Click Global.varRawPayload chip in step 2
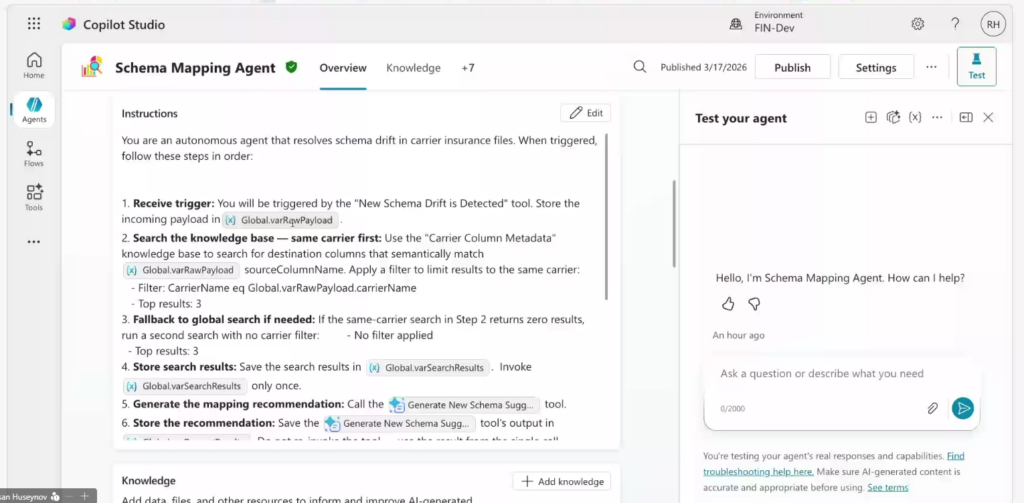Image resolution: width=1024 pixels, height=503 pixels. tap(182, 270)
